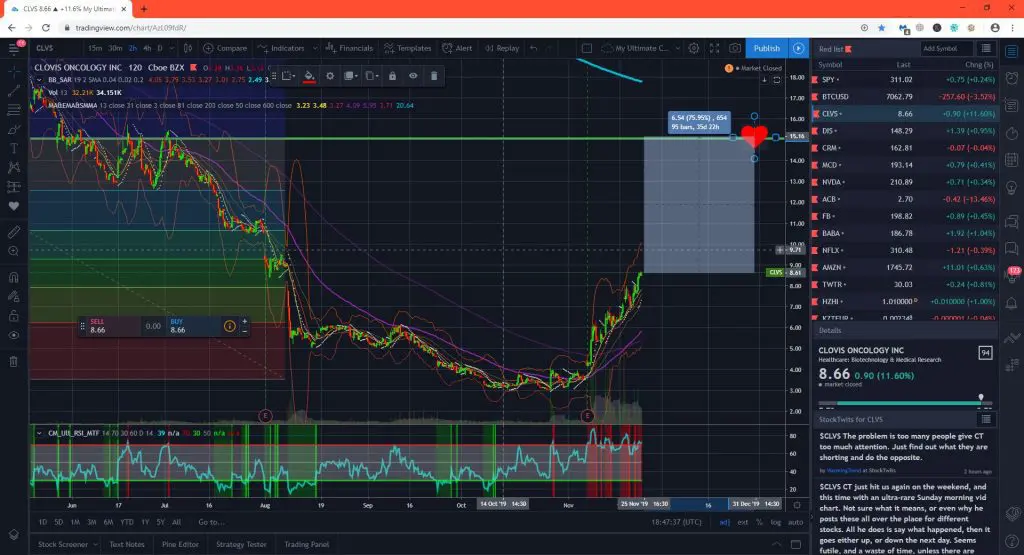Open the hamburger menu with the notification badge
This screenshot has height=555, width=1024.
(x=14, y=48)
